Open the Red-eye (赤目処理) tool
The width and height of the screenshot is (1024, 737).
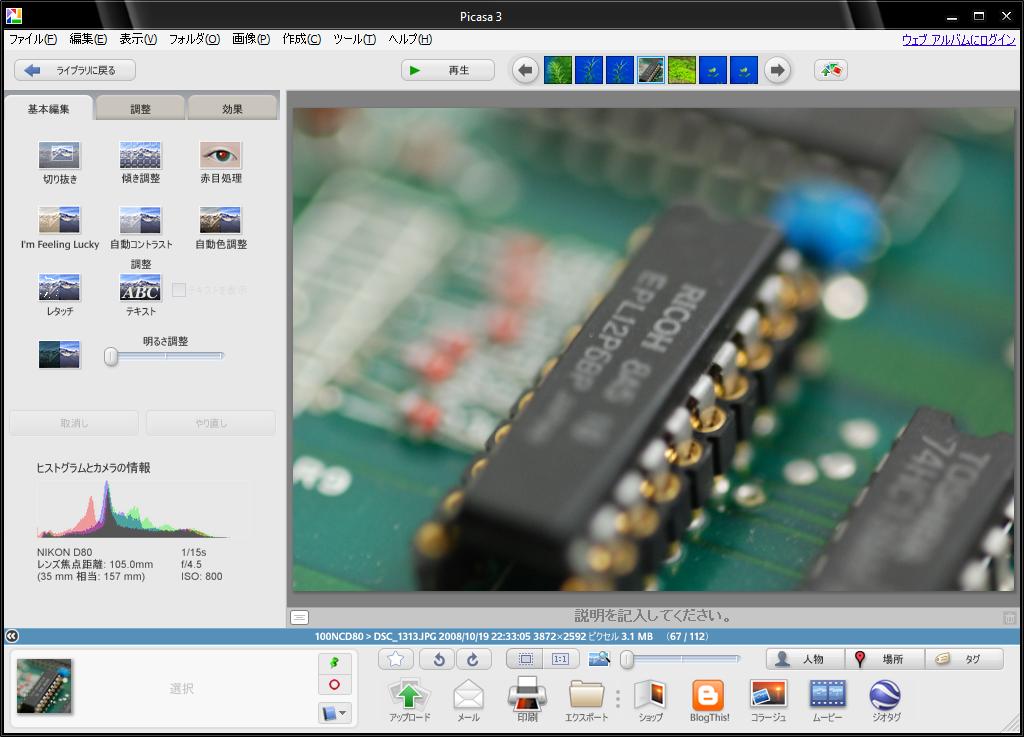tap(221, 155)
